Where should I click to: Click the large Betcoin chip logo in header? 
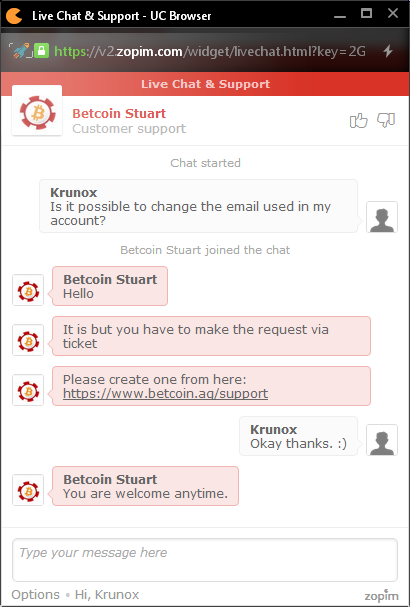click(37, 111)
